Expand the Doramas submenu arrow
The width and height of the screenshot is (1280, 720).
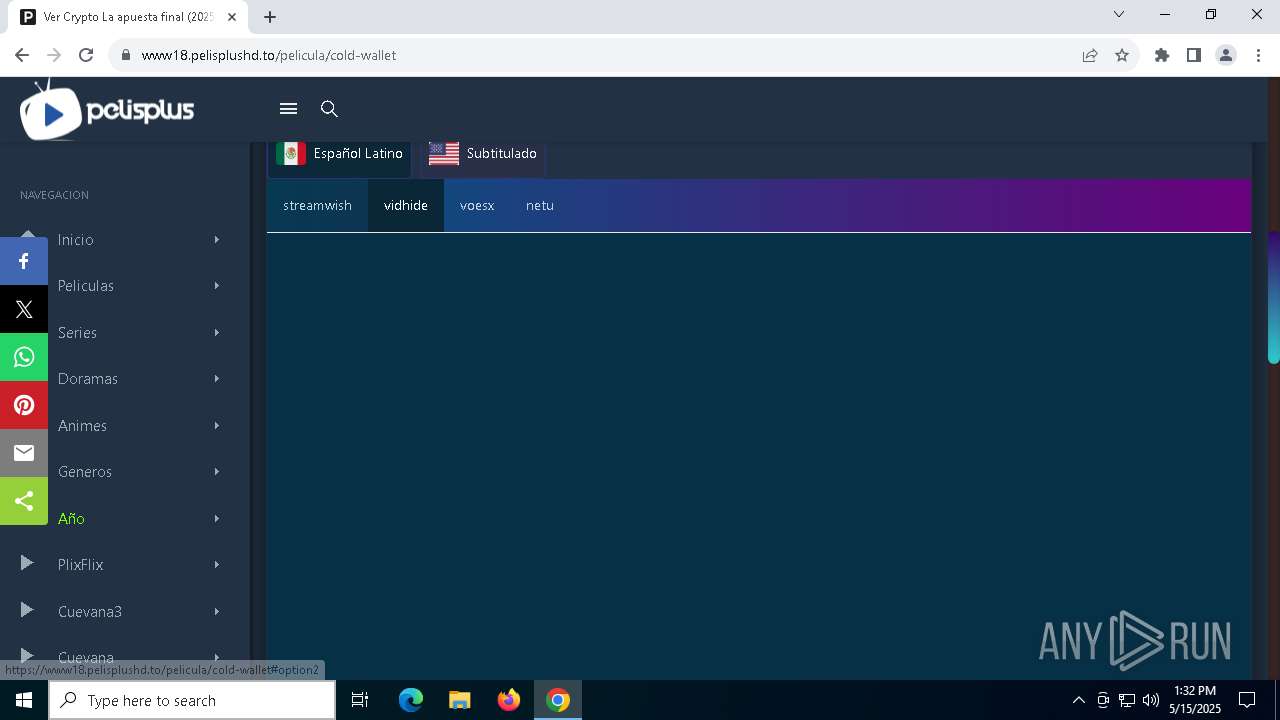click(216, 379)
